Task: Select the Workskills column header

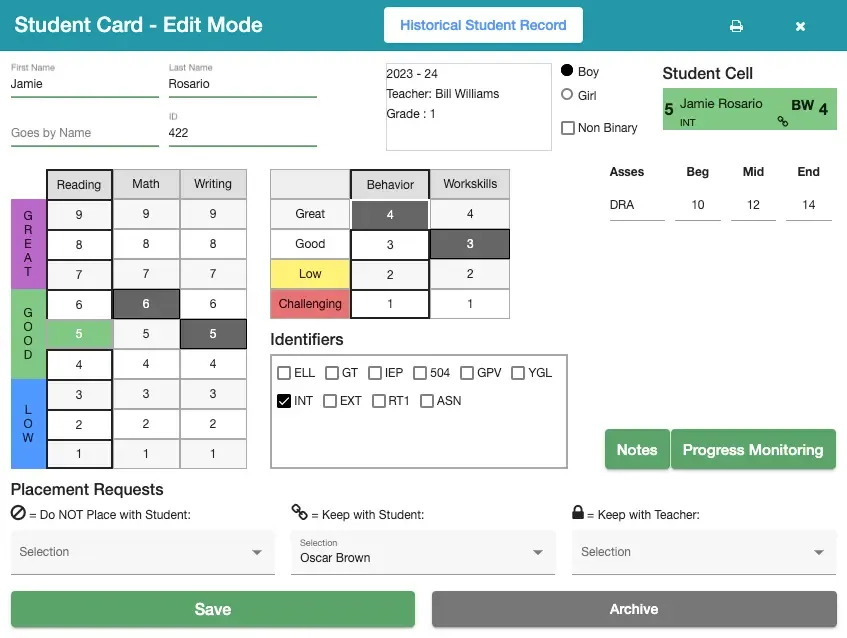Action: (x=470, y=184)
